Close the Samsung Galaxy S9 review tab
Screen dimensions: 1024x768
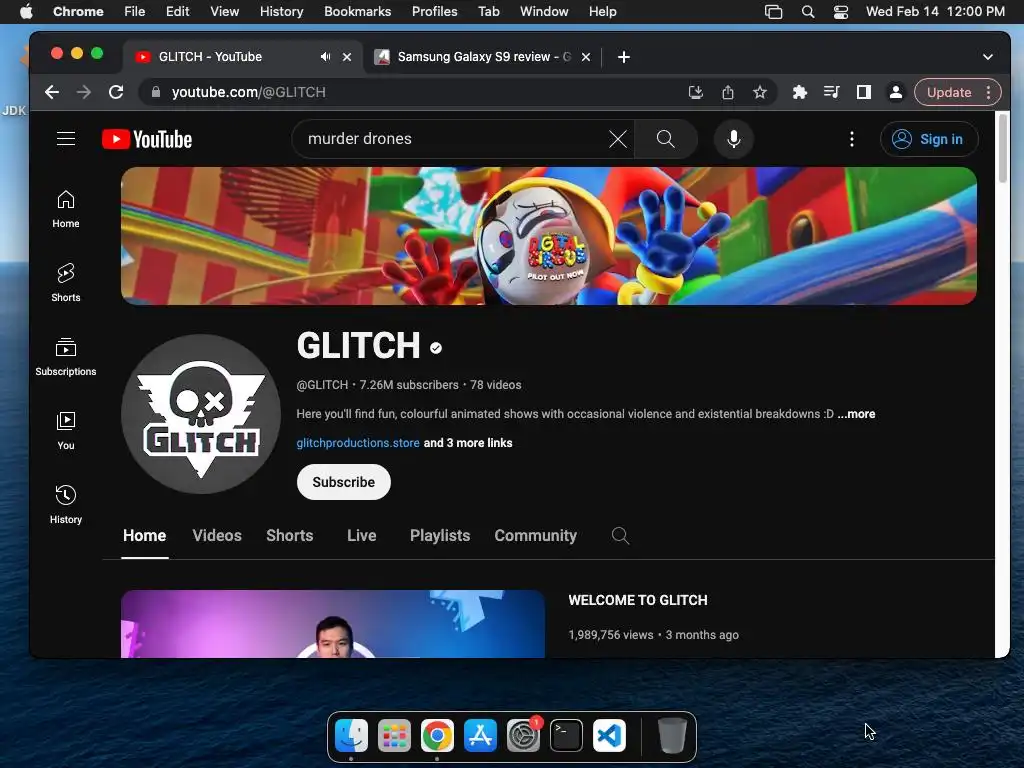click(586, 57)
